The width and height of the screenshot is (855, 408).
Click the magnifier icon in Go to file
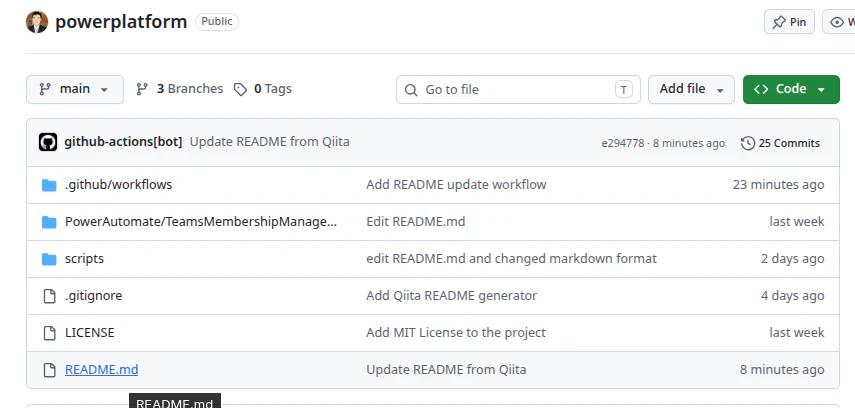pos(411,89)
